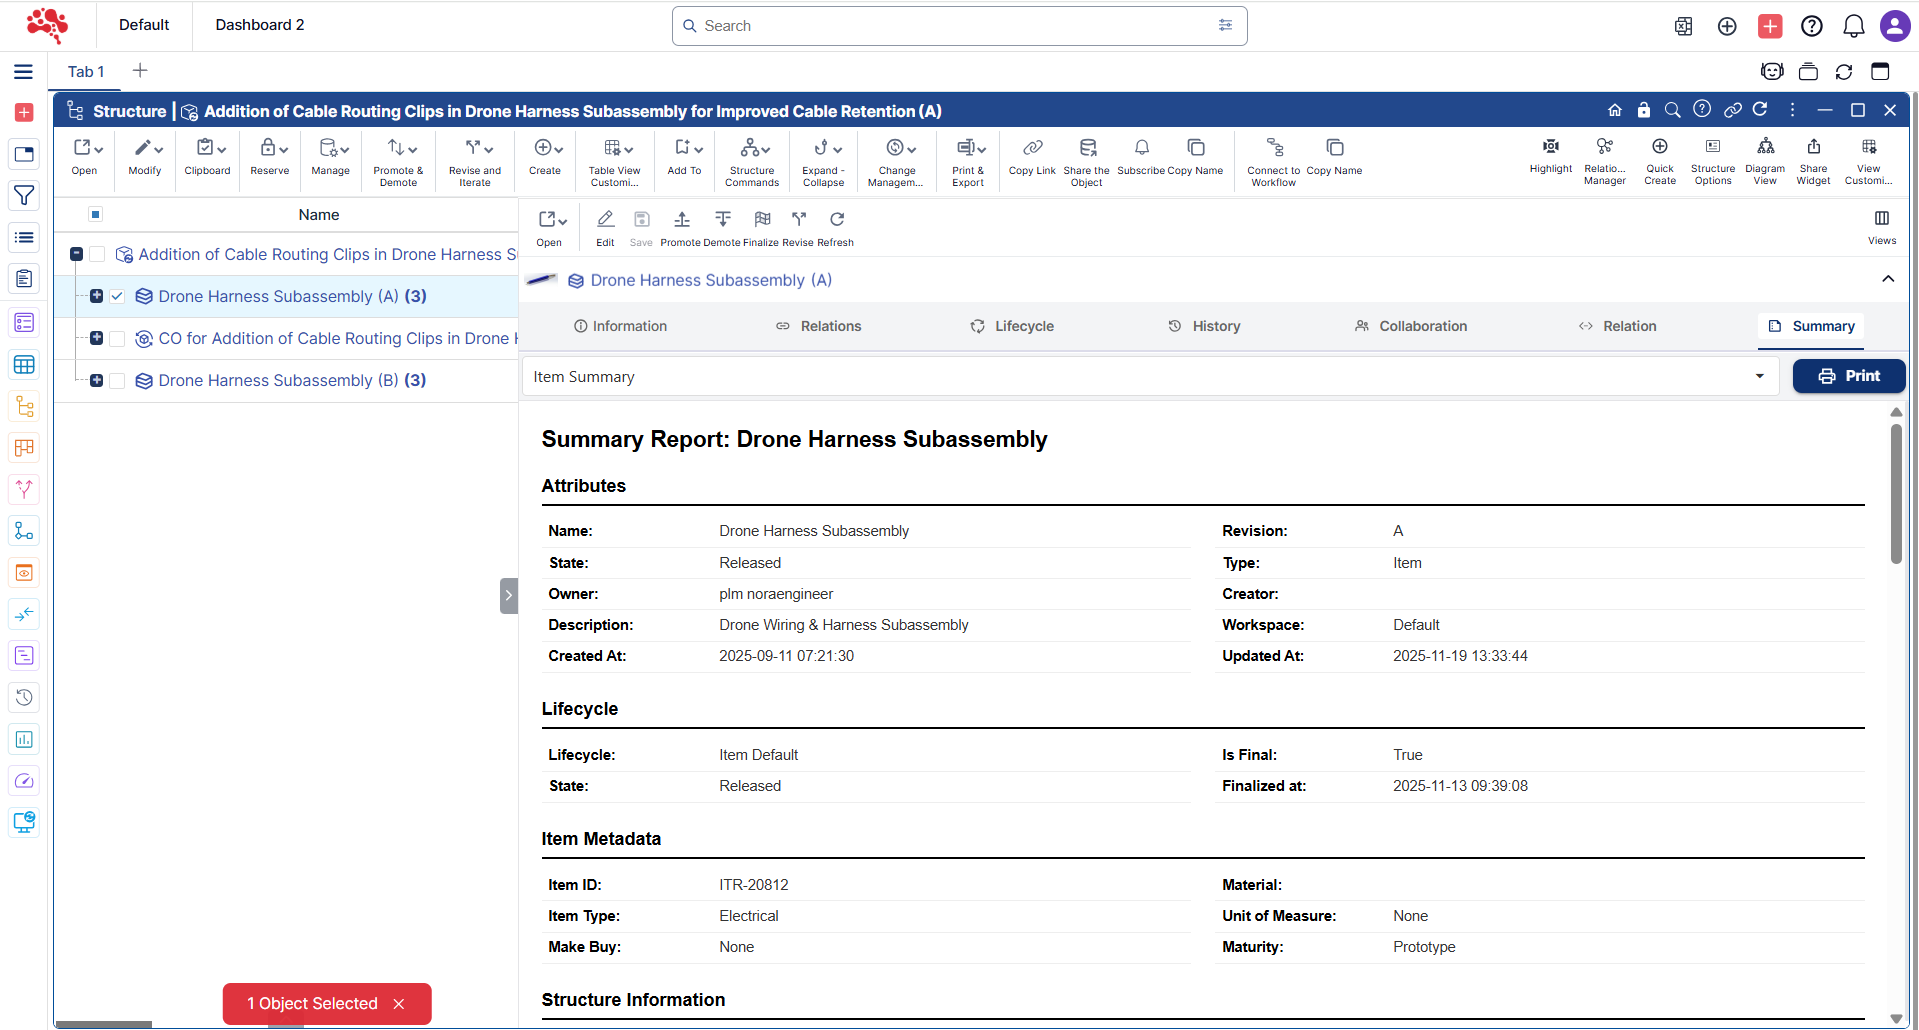Switch to the Lifecycle tab
The image size is (1919, 1030).
[1012, 326]
